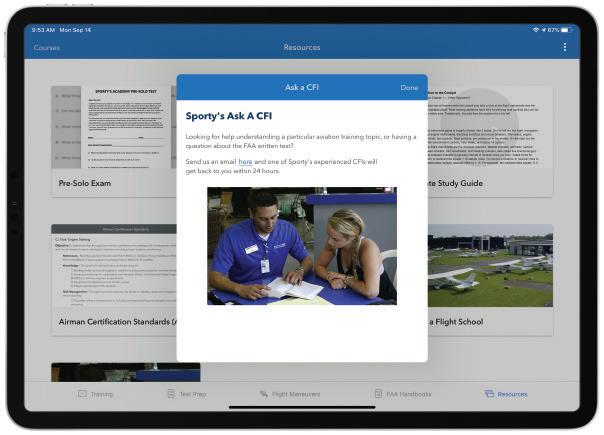Select 'Airman Certification Standards' card title
604x435 pixels.
[117, 322]
